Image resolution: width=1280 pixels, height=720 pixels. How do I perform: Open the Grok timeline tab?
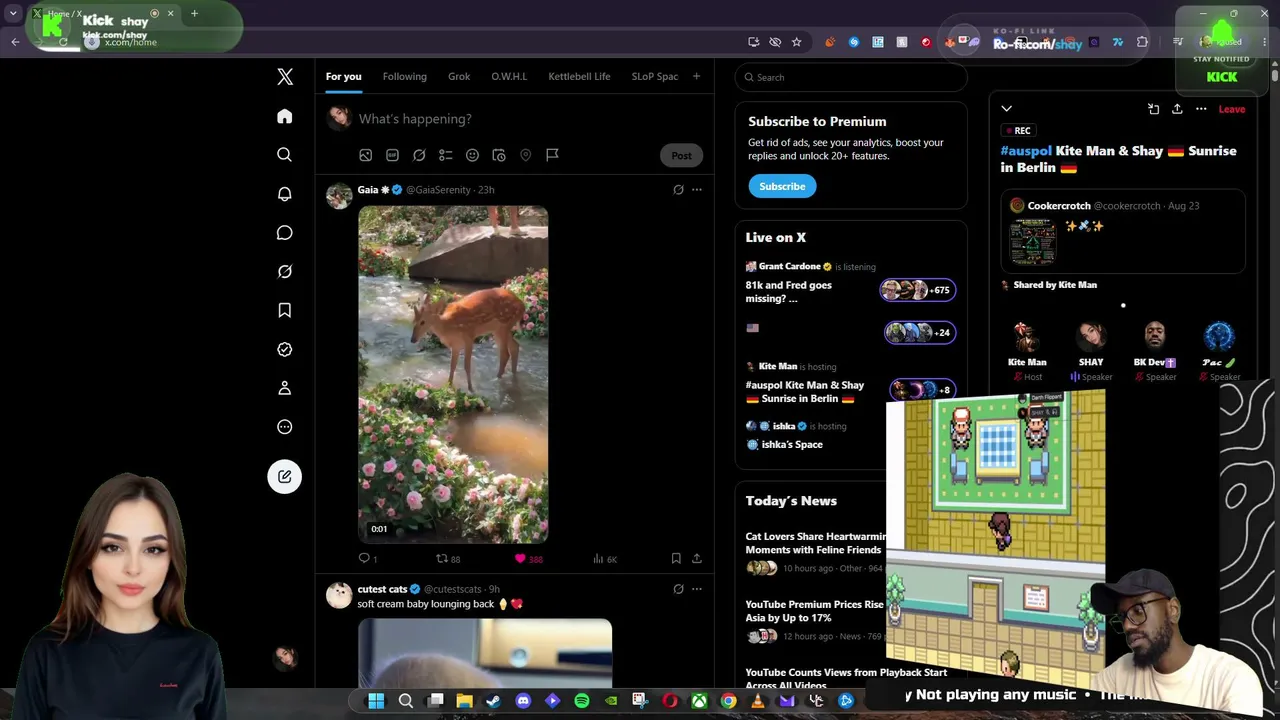click(x=459, y=77)
